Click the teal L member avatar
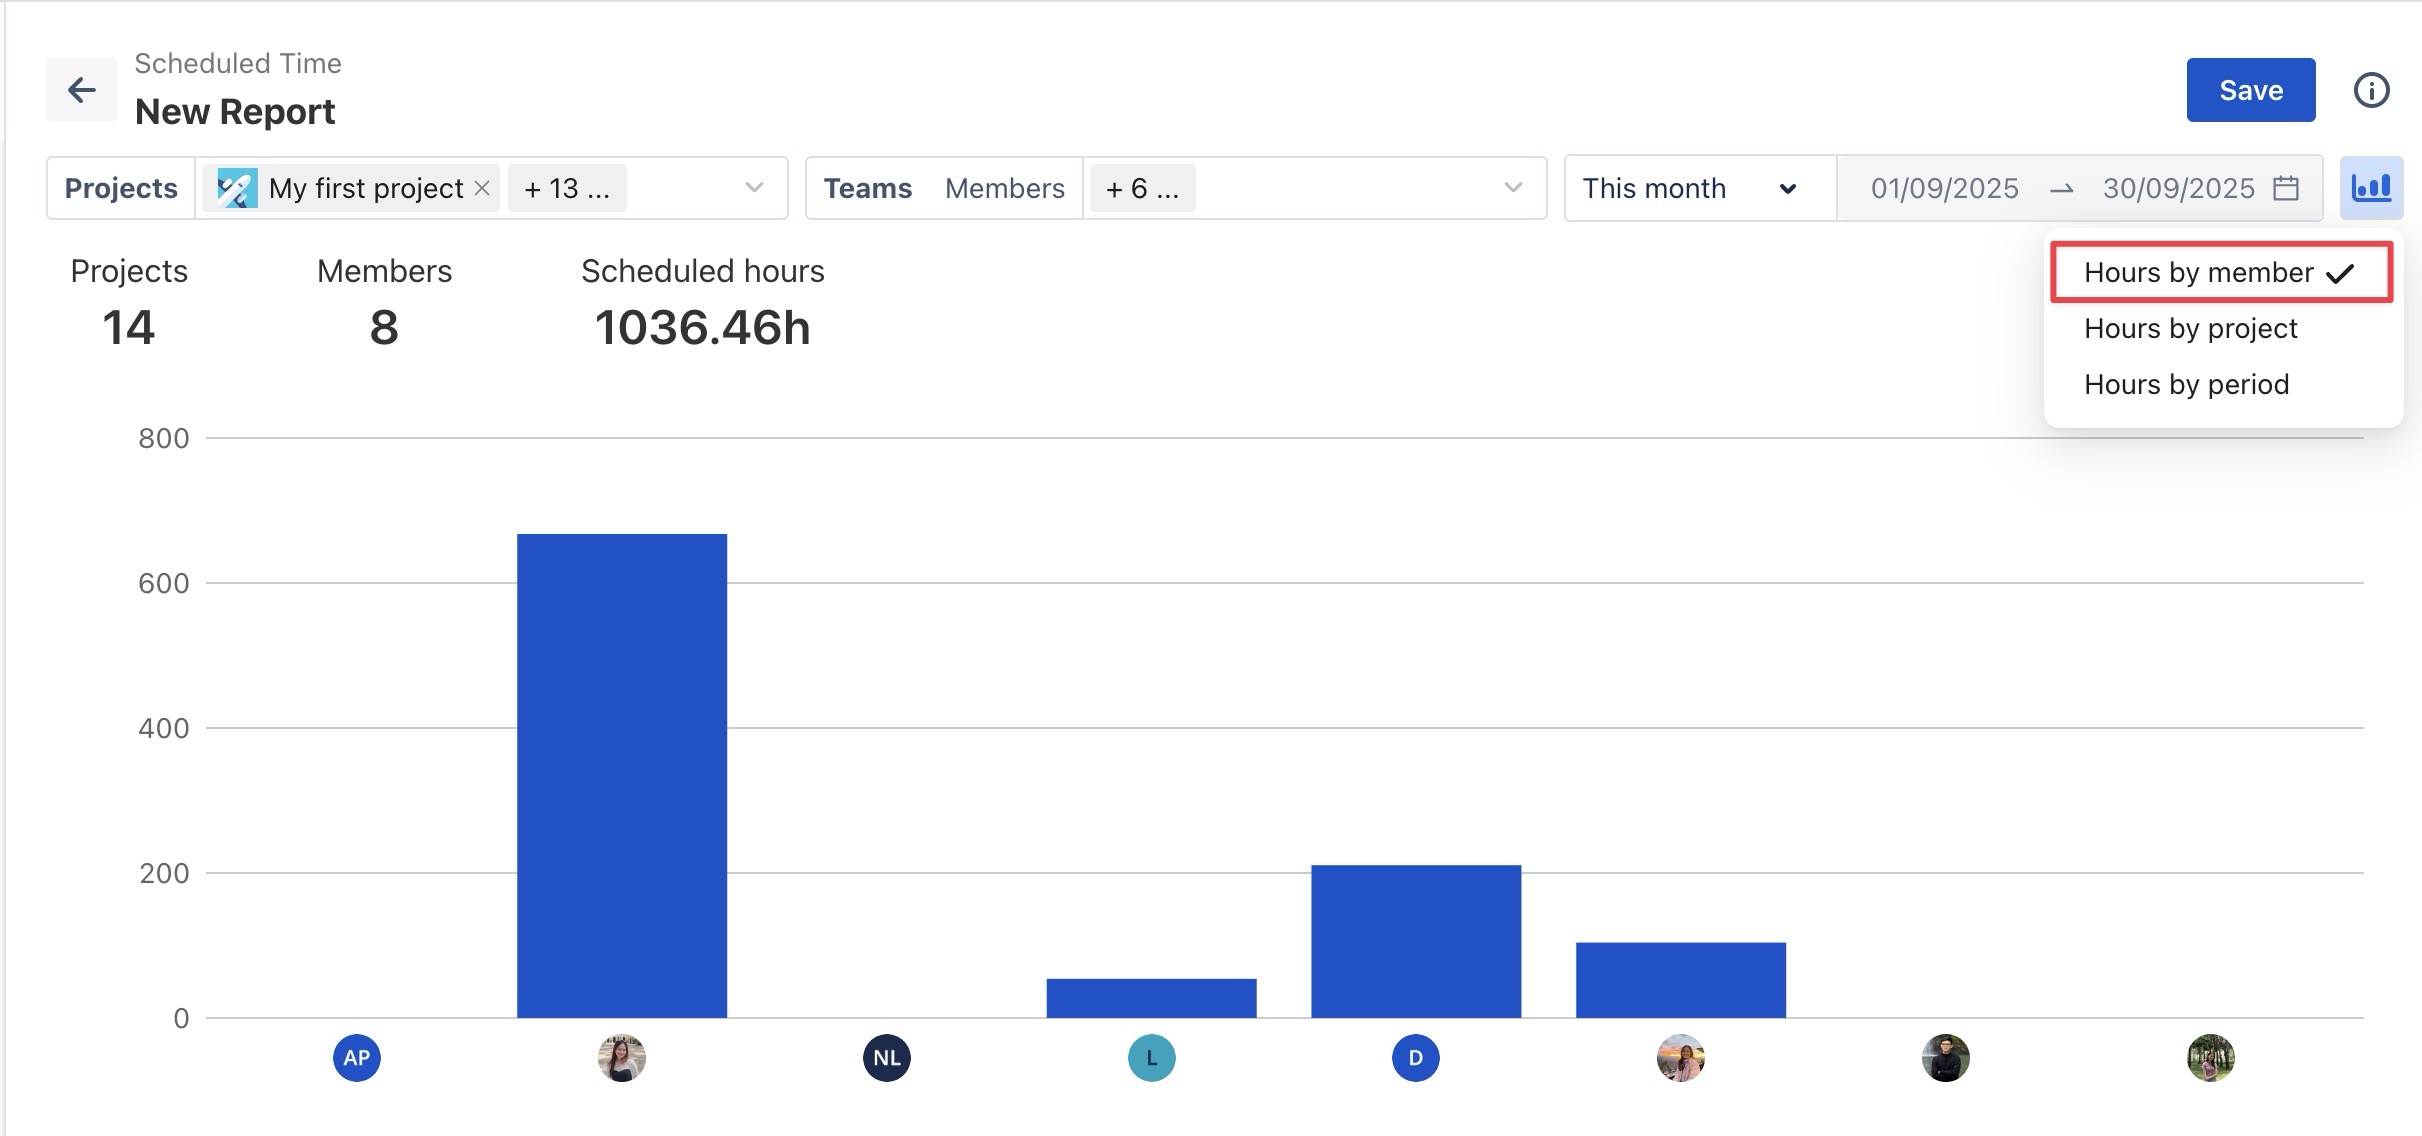 tap(1151, 1058)
